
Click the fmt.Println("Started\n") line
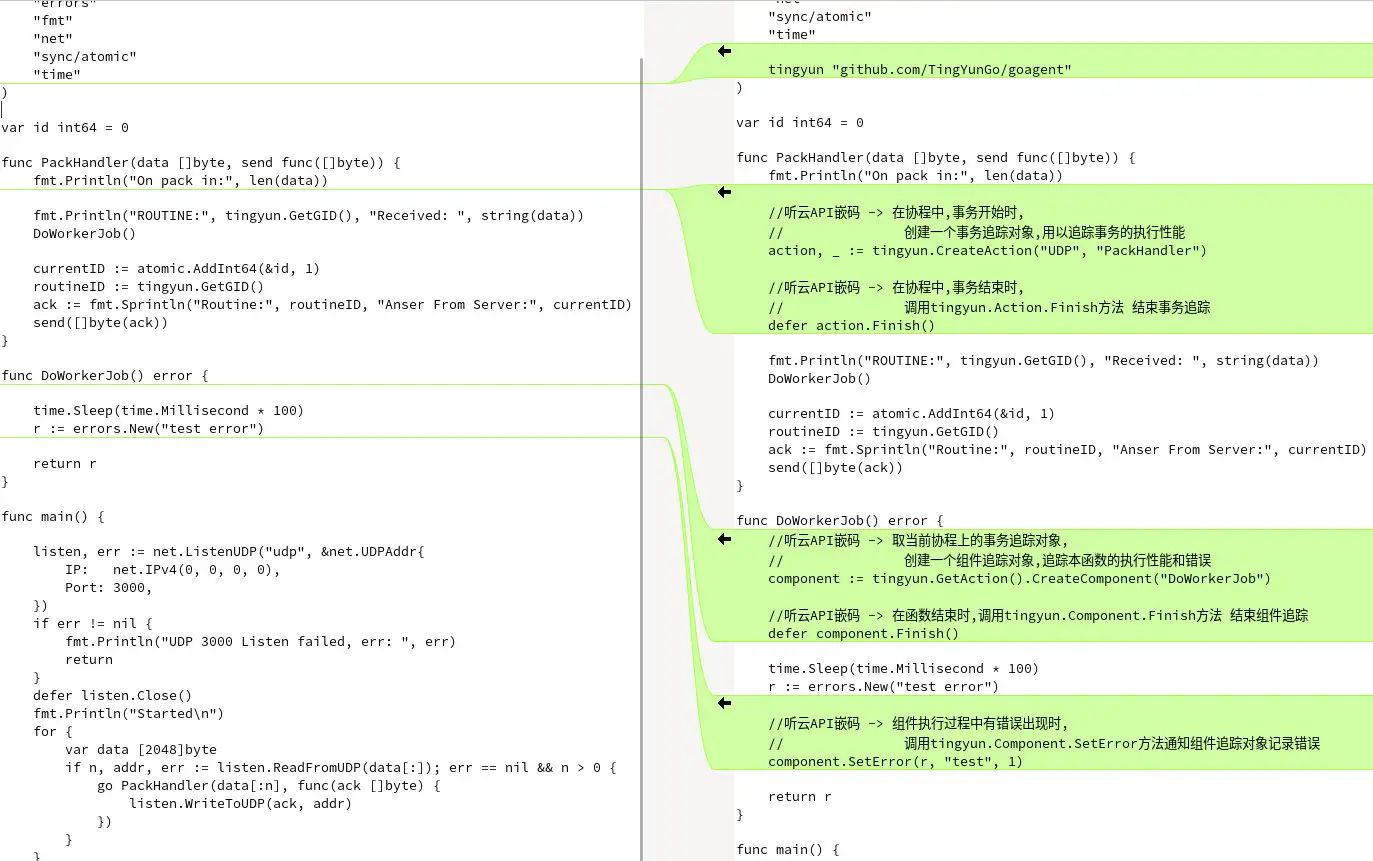[128, 714]
